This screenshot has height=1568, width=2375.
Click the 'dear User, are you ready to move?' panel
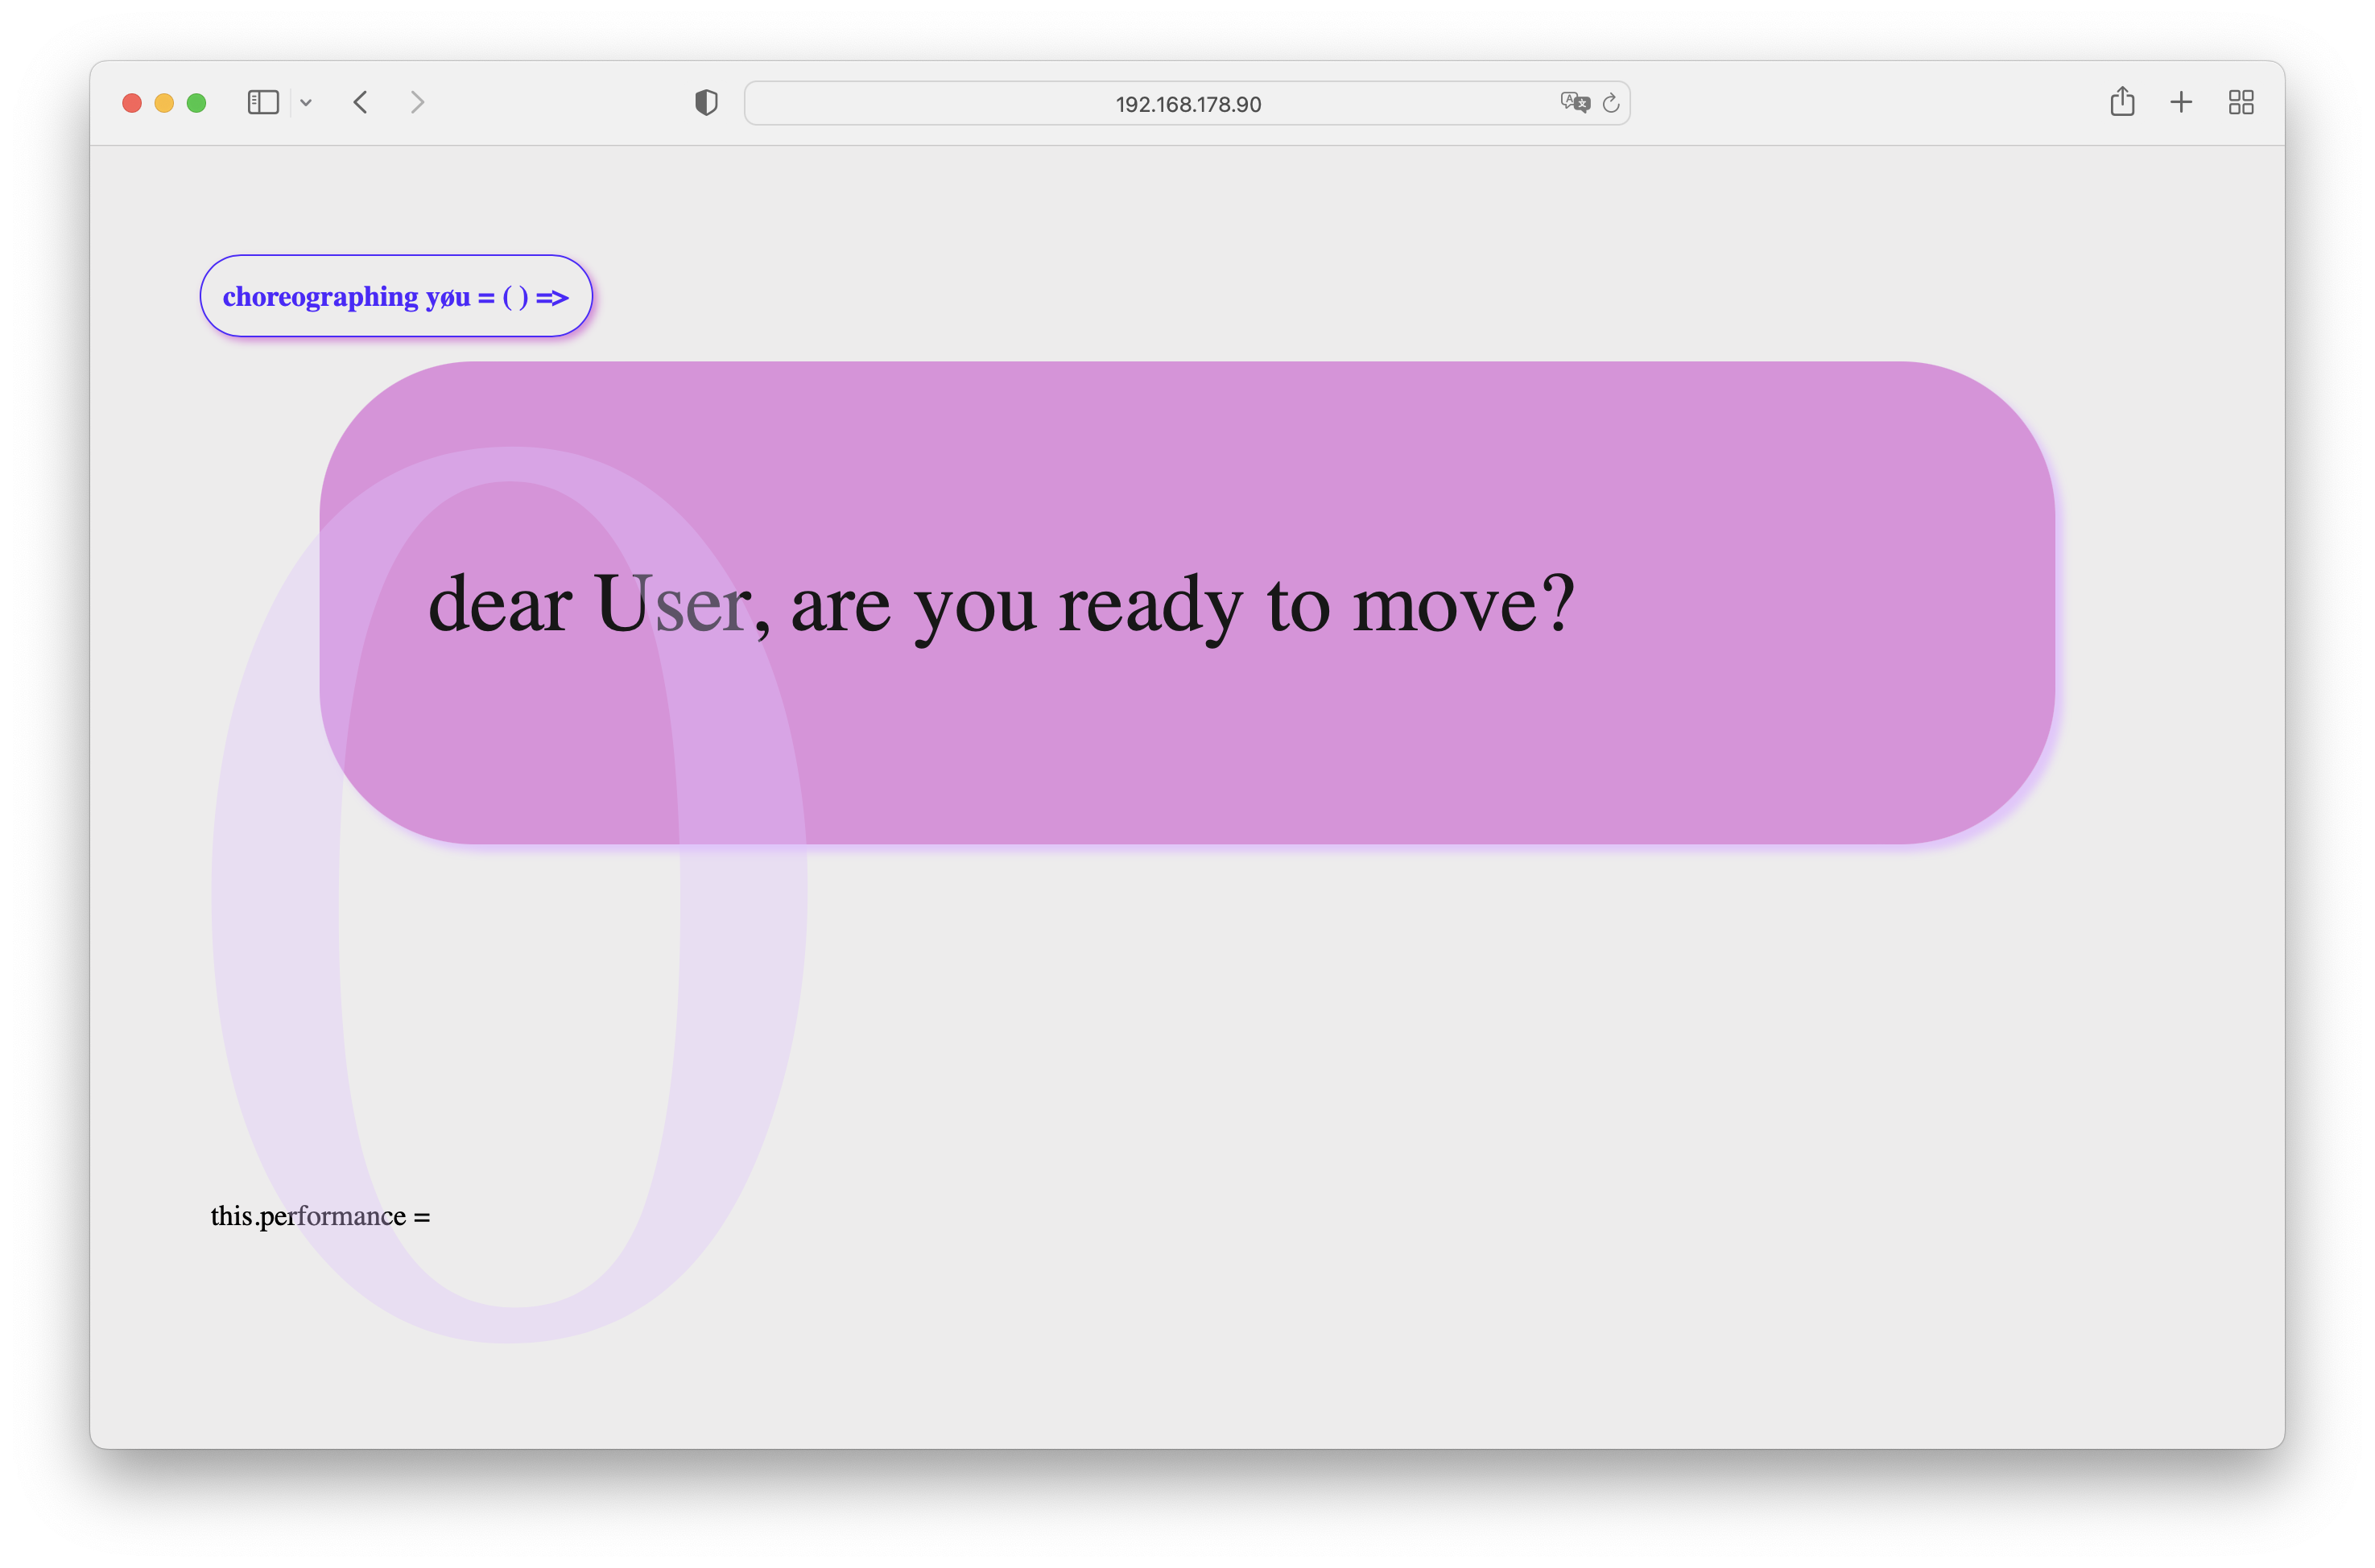[1187, 603]
